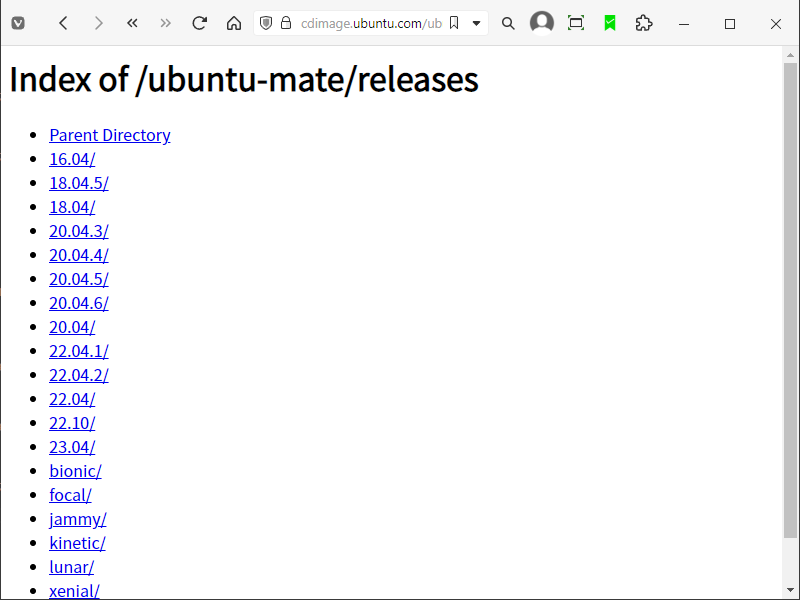
Task: Close the browser window
Action: tap(776, 24)
